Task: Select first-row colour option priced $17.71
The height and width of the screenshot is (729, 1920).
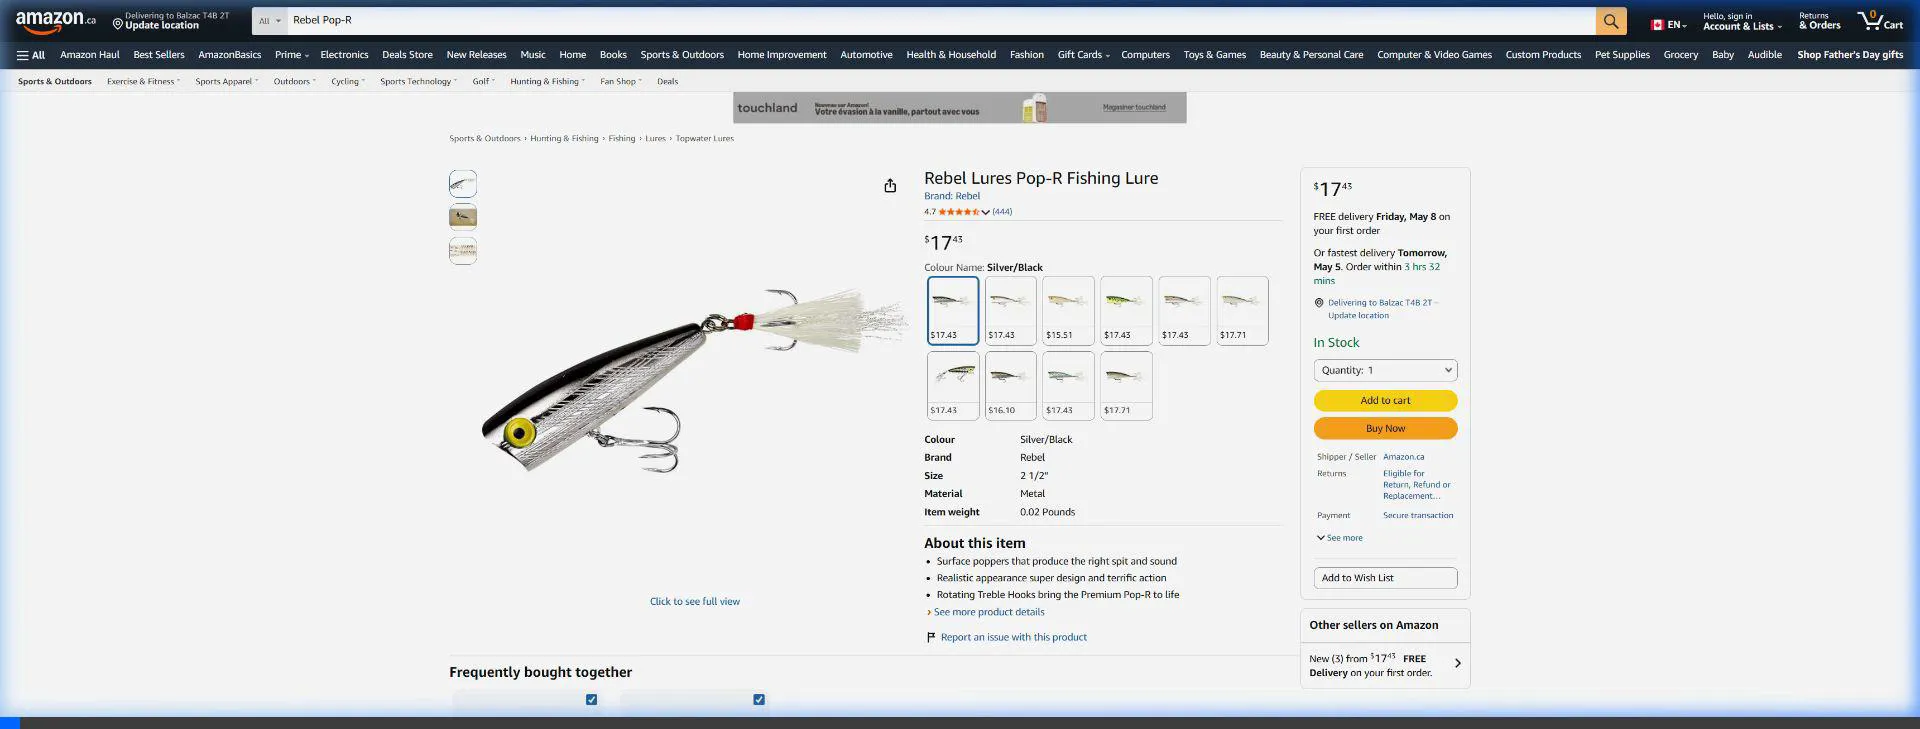Action: 1243,311
